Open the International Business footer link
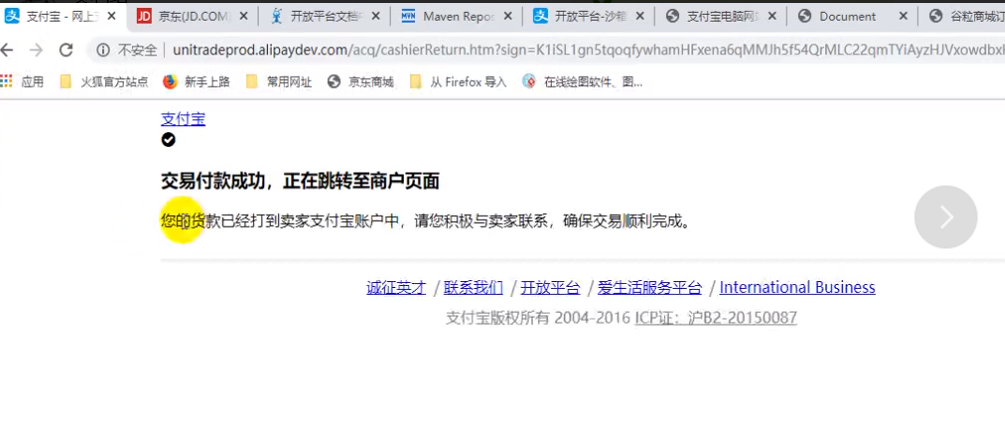Image resolution: width=1005 pixels, height=428 pixels. coord(797,288)
